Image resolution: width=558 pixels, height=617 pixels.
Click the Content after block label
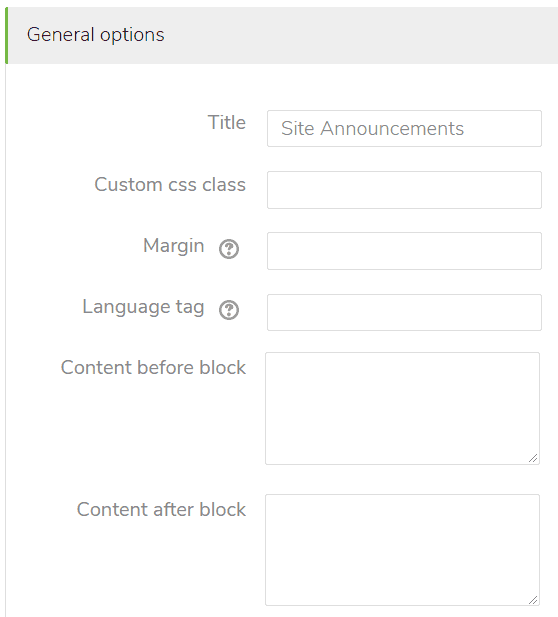pos(161,510)
